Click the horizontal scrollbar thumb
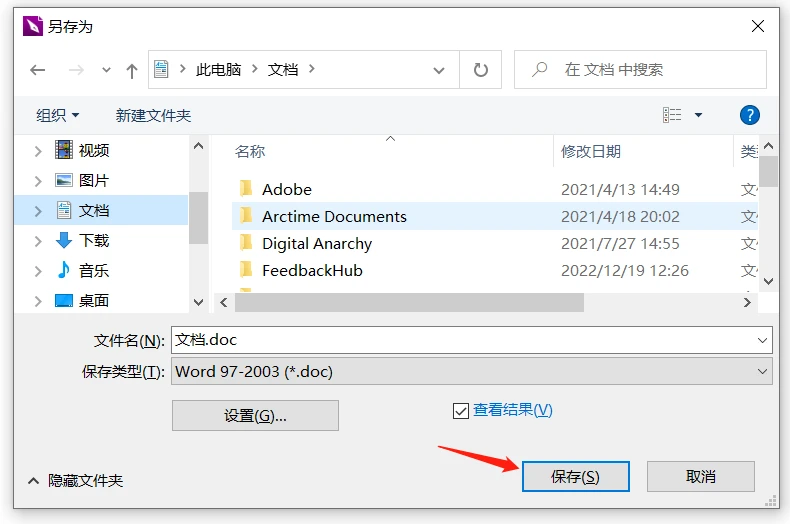The height and width of the screenshot is (524, 790). pos(409,302)
